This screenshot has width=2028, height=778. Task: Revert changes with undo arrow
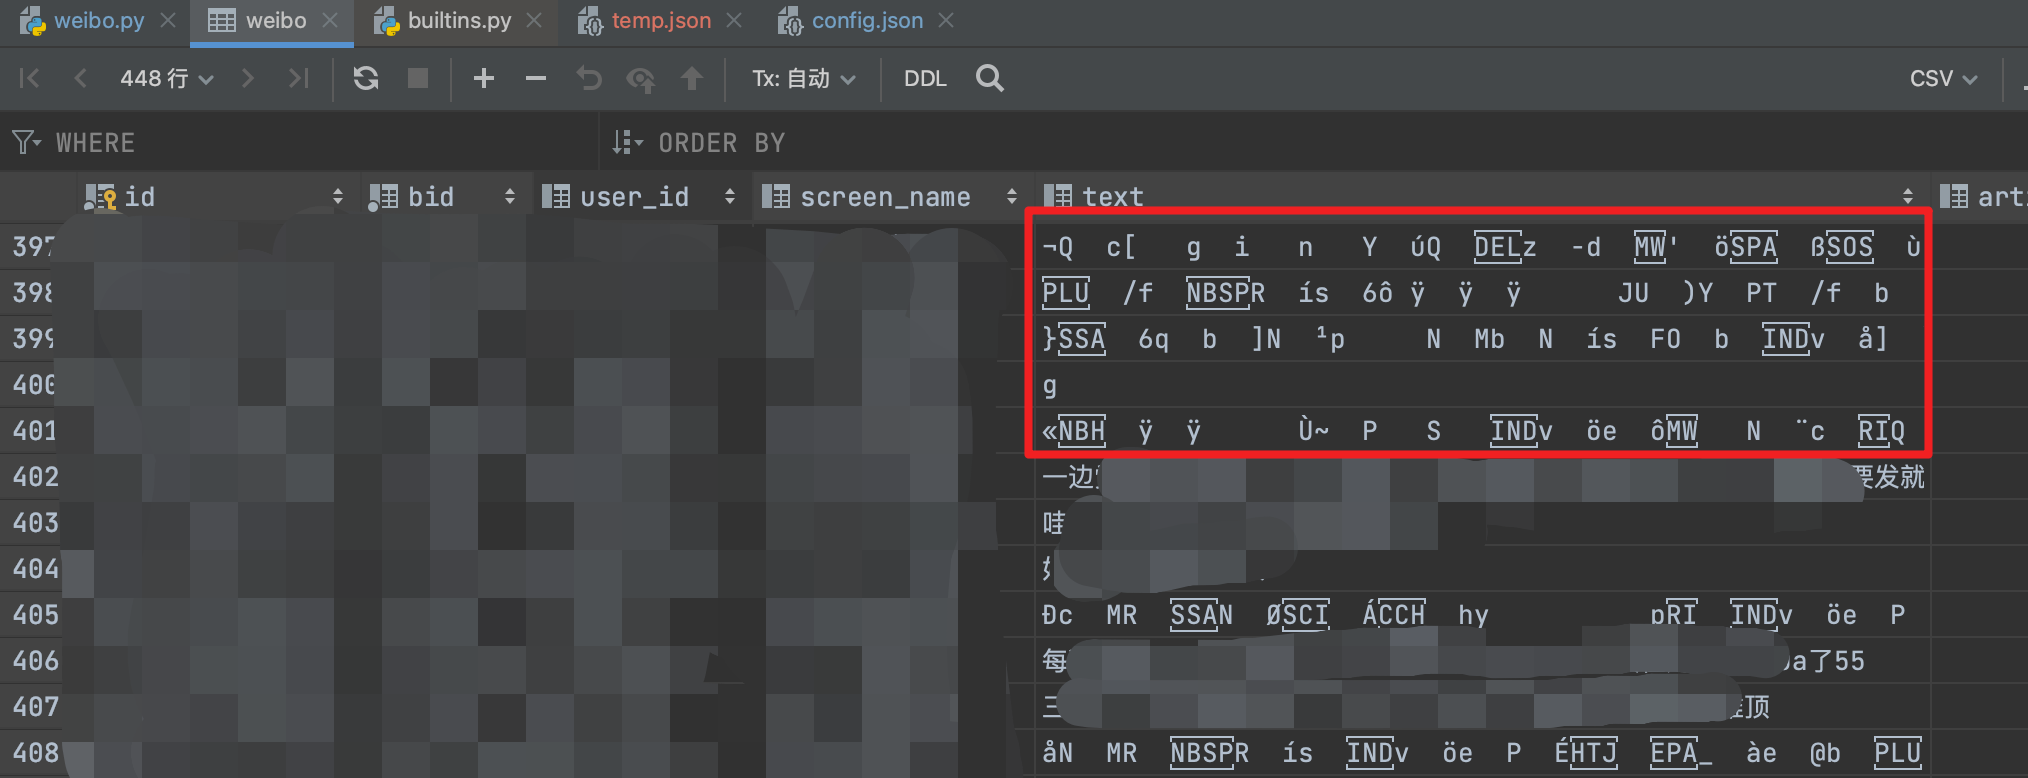(x=589, y=78)
